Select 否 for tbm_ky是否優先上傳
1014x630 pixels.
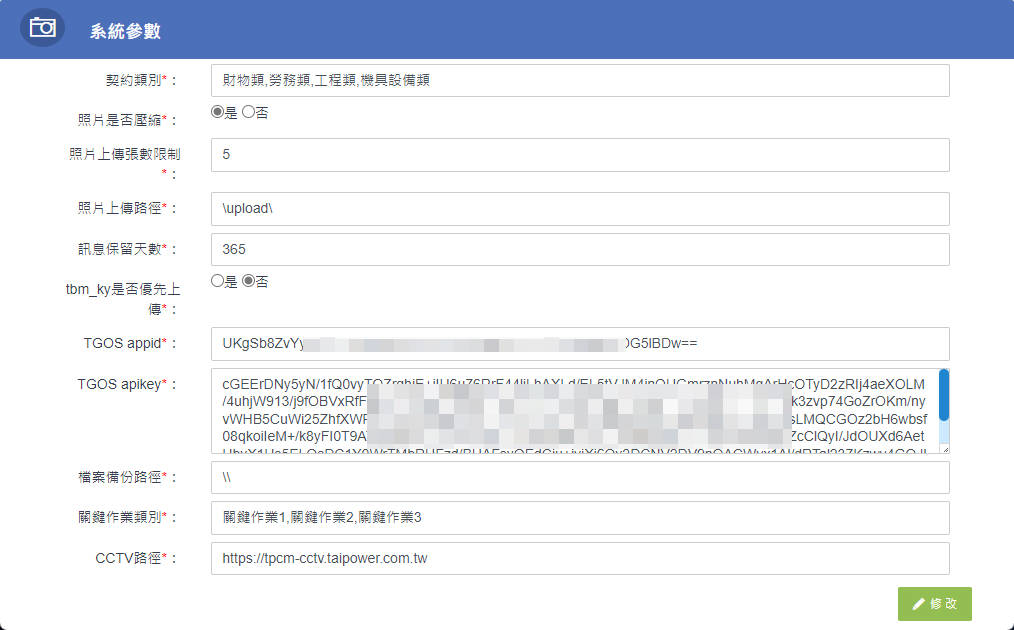click(248, 281)
